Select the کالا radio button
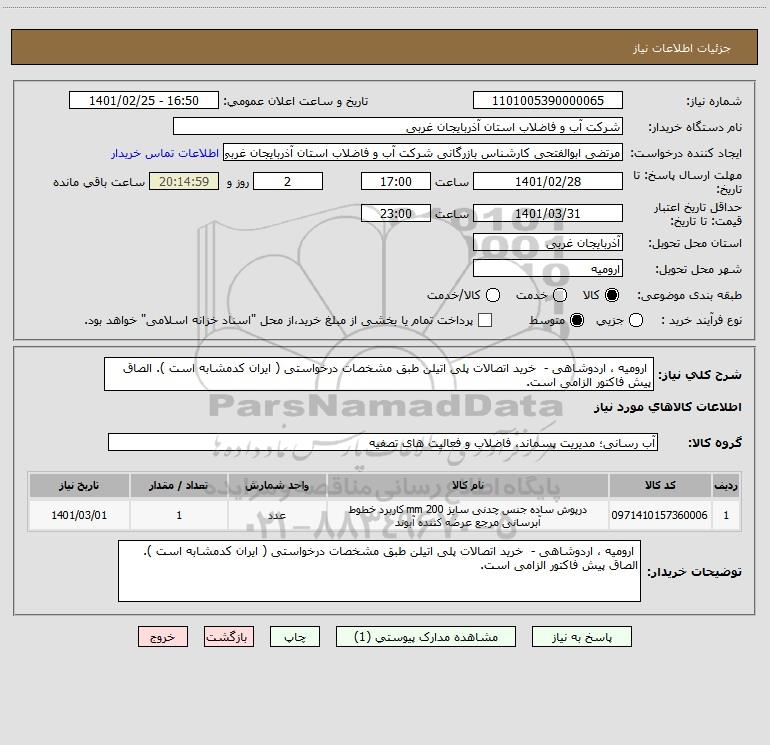Image resolution: width=770 pixels, height=745 pixels. [x=612, y=295]
